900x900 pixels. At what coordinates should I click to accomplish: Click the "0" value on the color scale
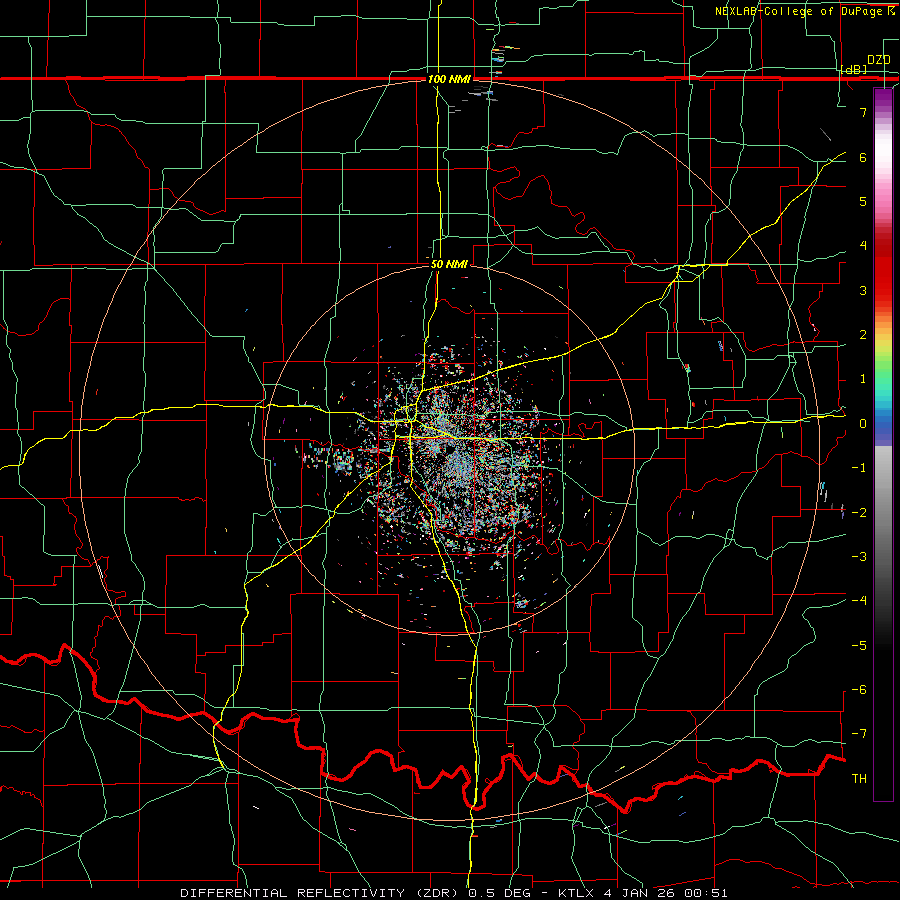[x=863, y=424]
